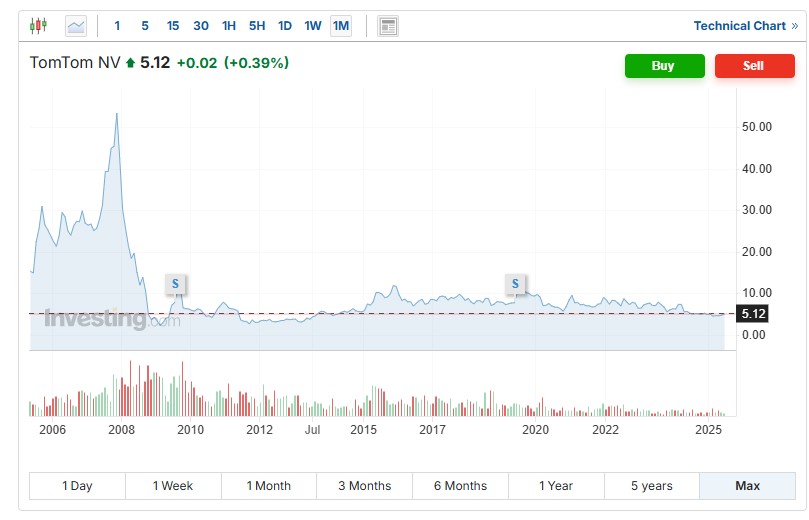Show the 1 Day range
Viewport: 809px width, 520px height.
coord(77,486)
